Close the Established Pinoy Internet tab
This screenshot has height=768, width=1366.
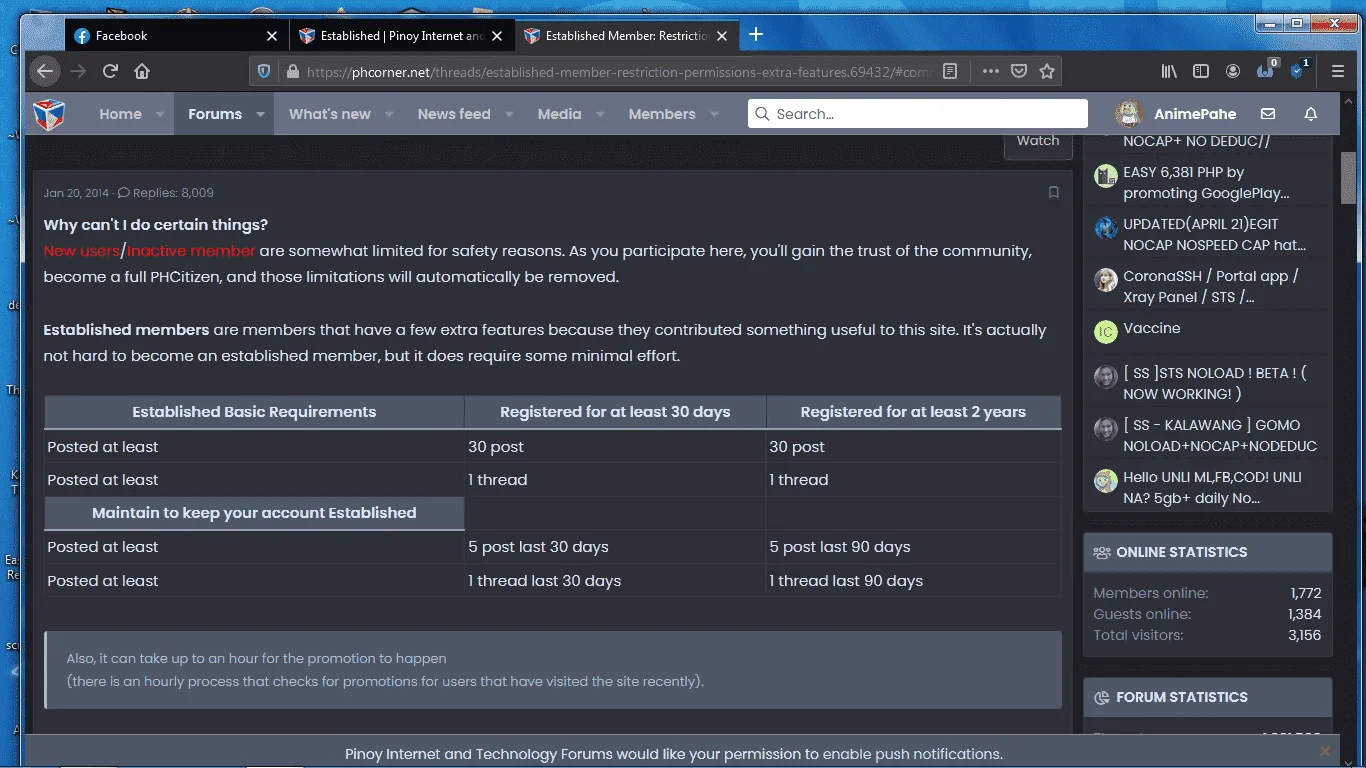tap(497, 35)
